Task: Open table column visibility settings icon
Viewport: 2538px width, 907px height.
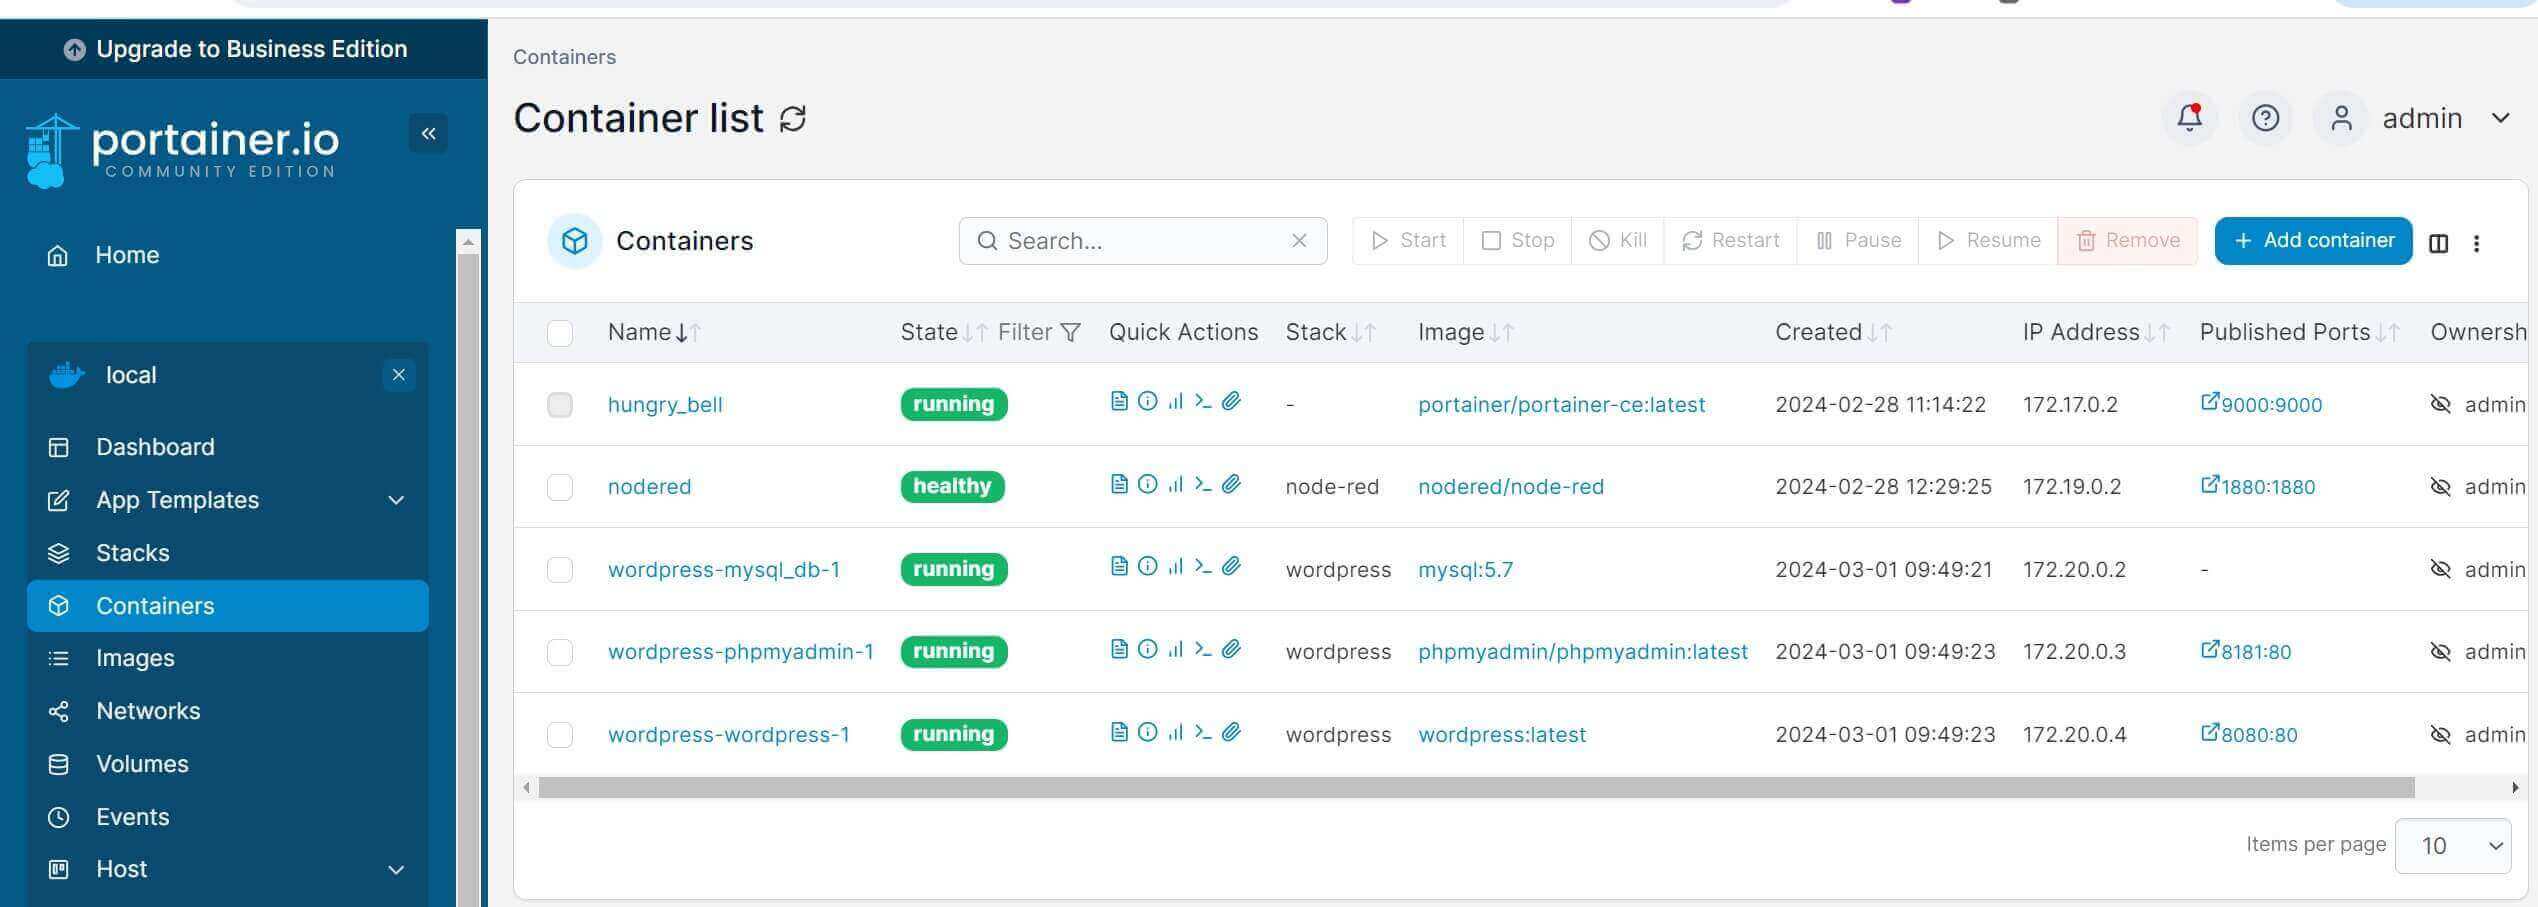Action: 2438,243
